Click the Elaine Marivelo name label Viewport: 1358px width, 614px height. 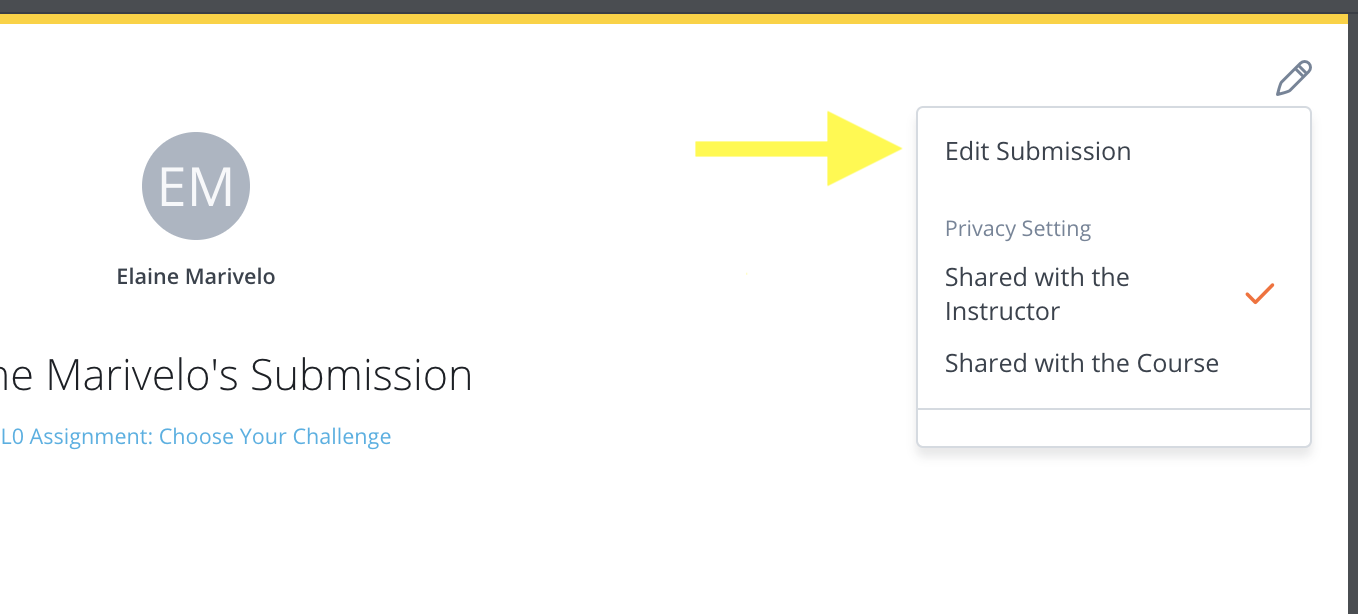[196, 277]
